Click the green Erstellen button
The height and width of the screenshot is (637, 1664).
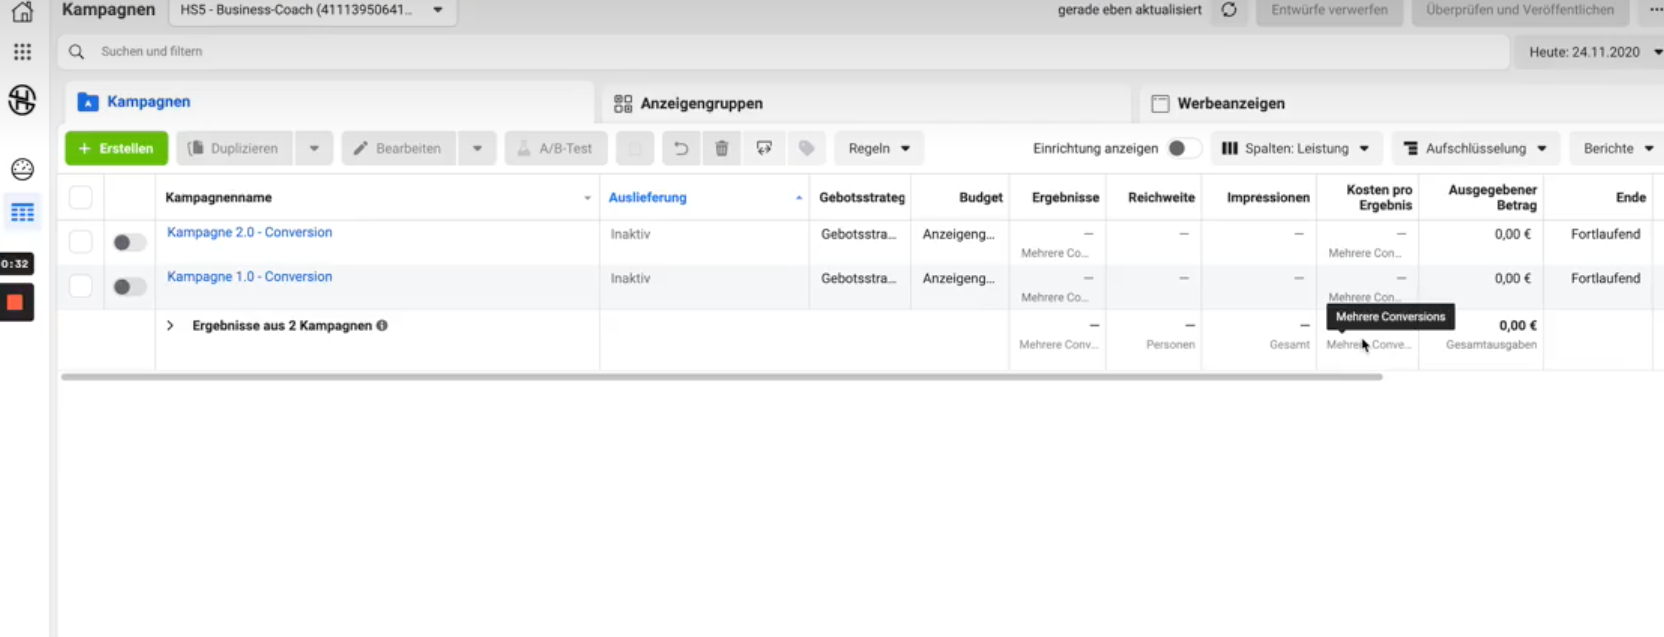pos(116,148)
